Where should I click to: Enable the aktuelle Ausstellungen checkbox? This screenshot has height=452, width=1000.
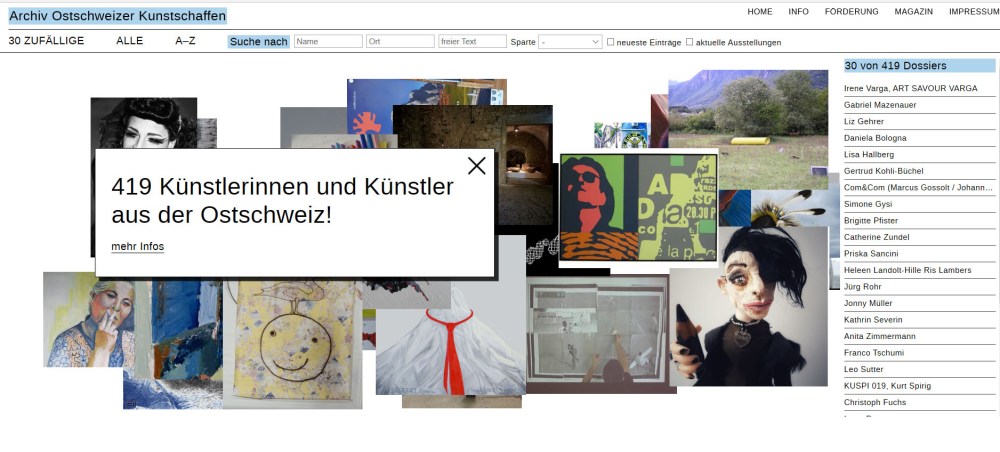click(x=689, y=42)
